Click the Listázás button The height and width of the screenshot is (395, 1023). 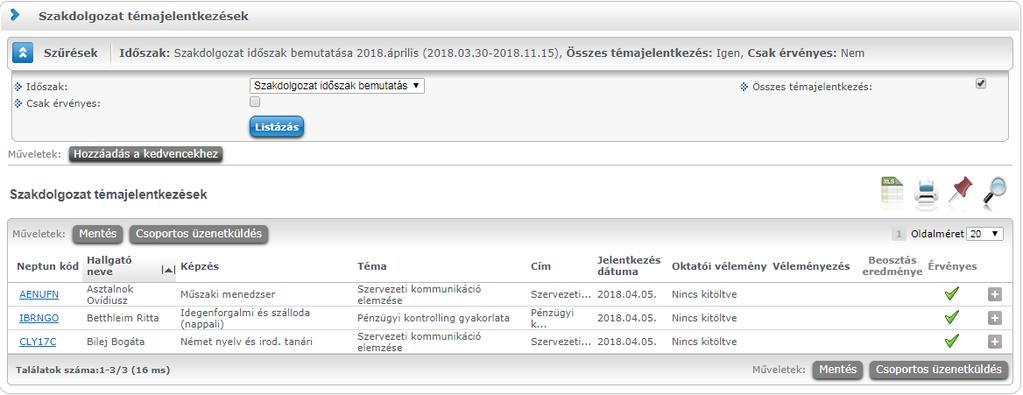tap(277, 127)
